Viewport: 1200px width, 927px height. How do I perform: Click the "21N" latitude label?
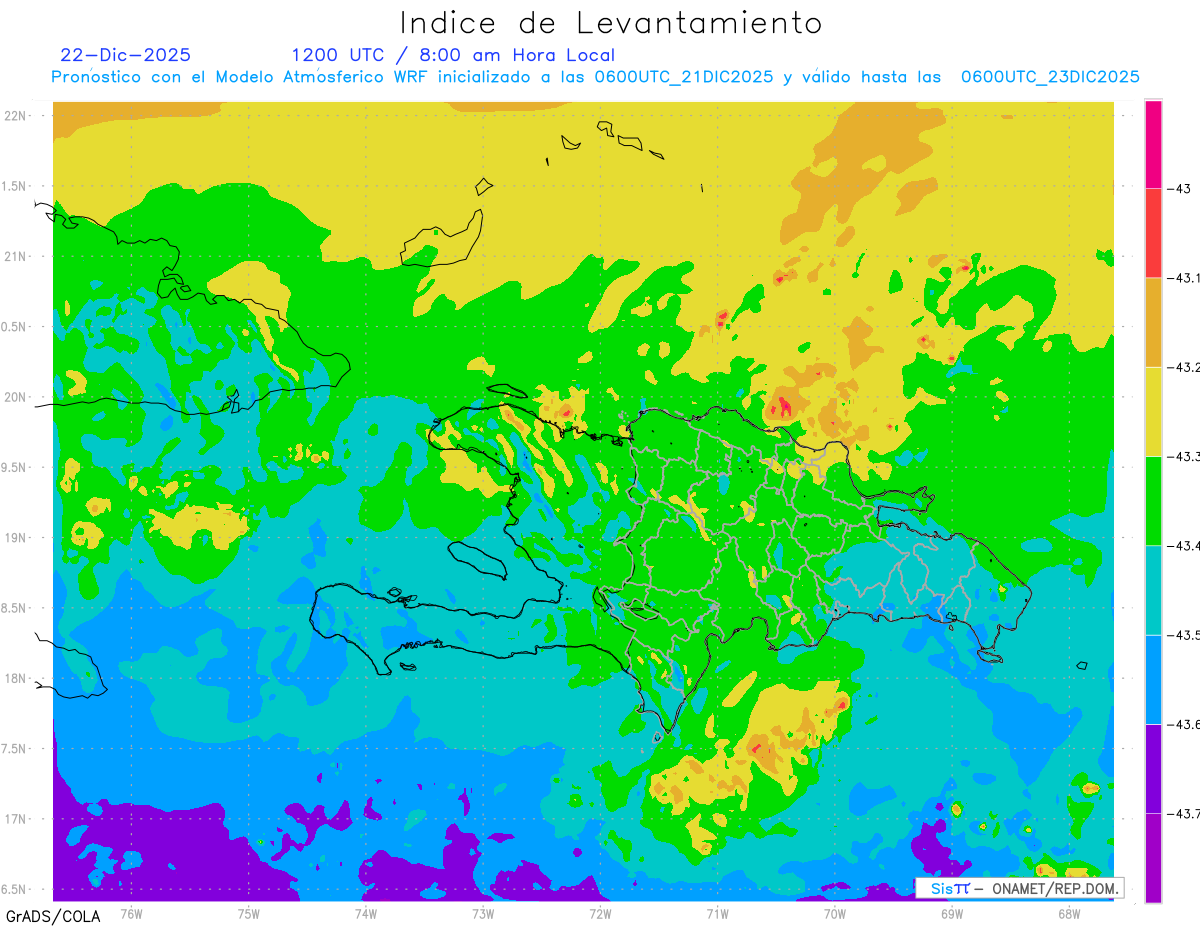tap(17, 256)
